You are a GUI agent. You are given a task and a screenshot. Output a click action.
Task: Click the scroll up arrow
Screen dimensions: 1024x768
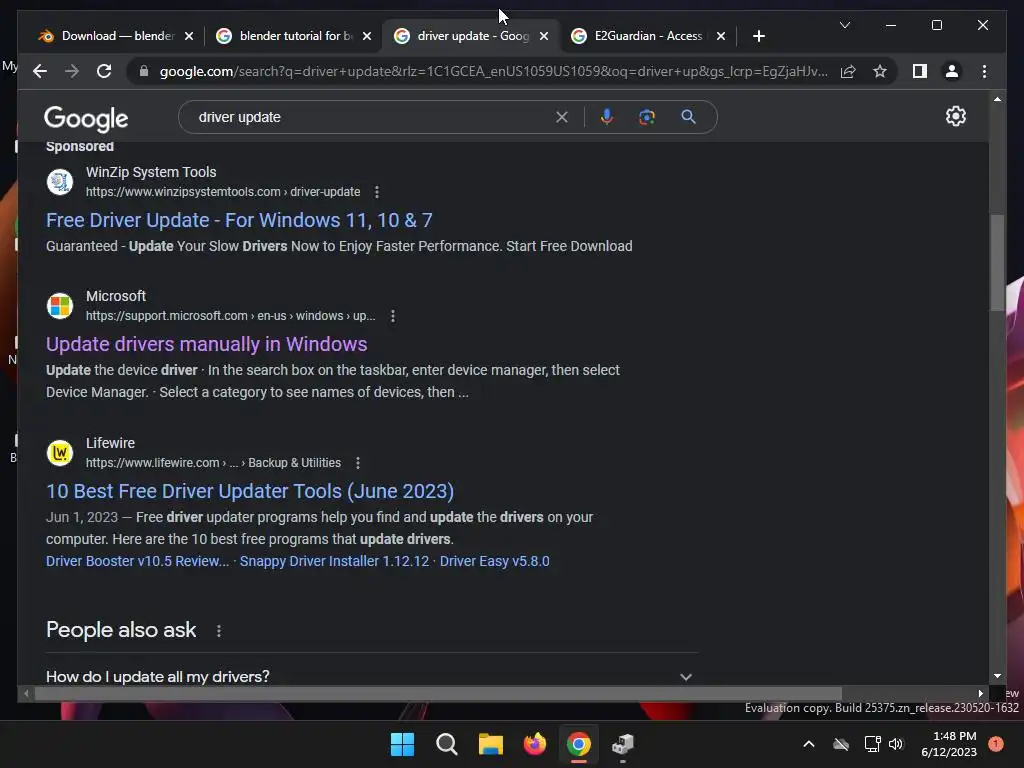click(997, 99)
